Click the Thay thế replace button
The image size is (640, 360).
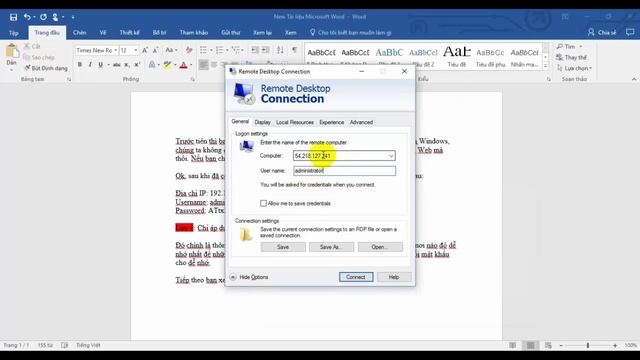(571, 57)
